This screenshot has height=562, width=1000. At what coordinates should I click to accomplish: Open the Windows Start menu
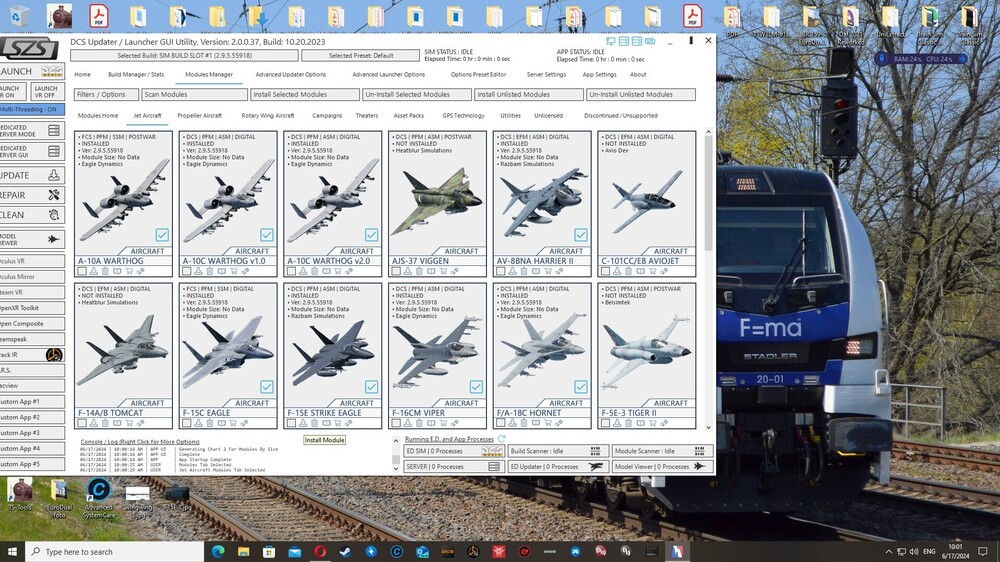[12, 551]
